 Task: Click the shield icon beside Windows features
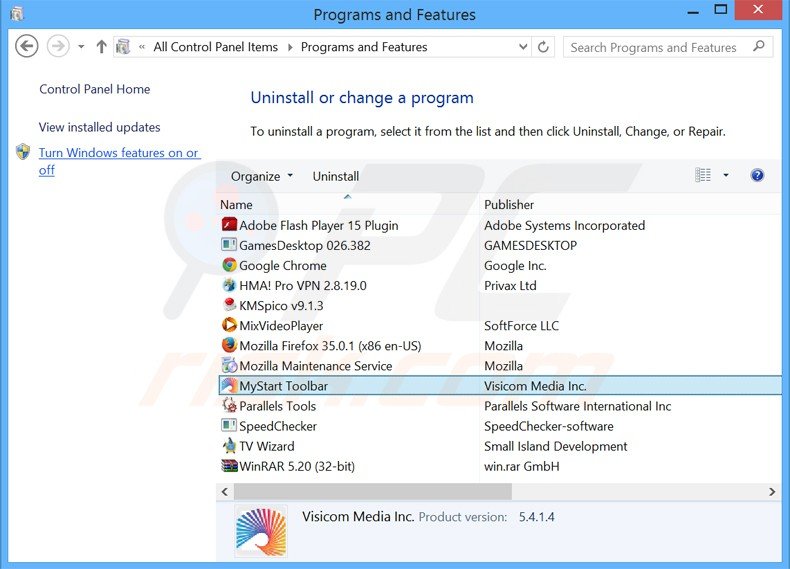click(23, 152)
